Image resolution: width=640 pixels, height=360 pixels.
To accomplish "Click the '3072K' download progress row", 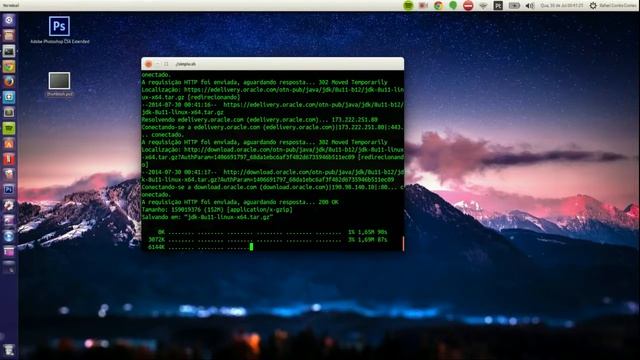I will (267, 240).
